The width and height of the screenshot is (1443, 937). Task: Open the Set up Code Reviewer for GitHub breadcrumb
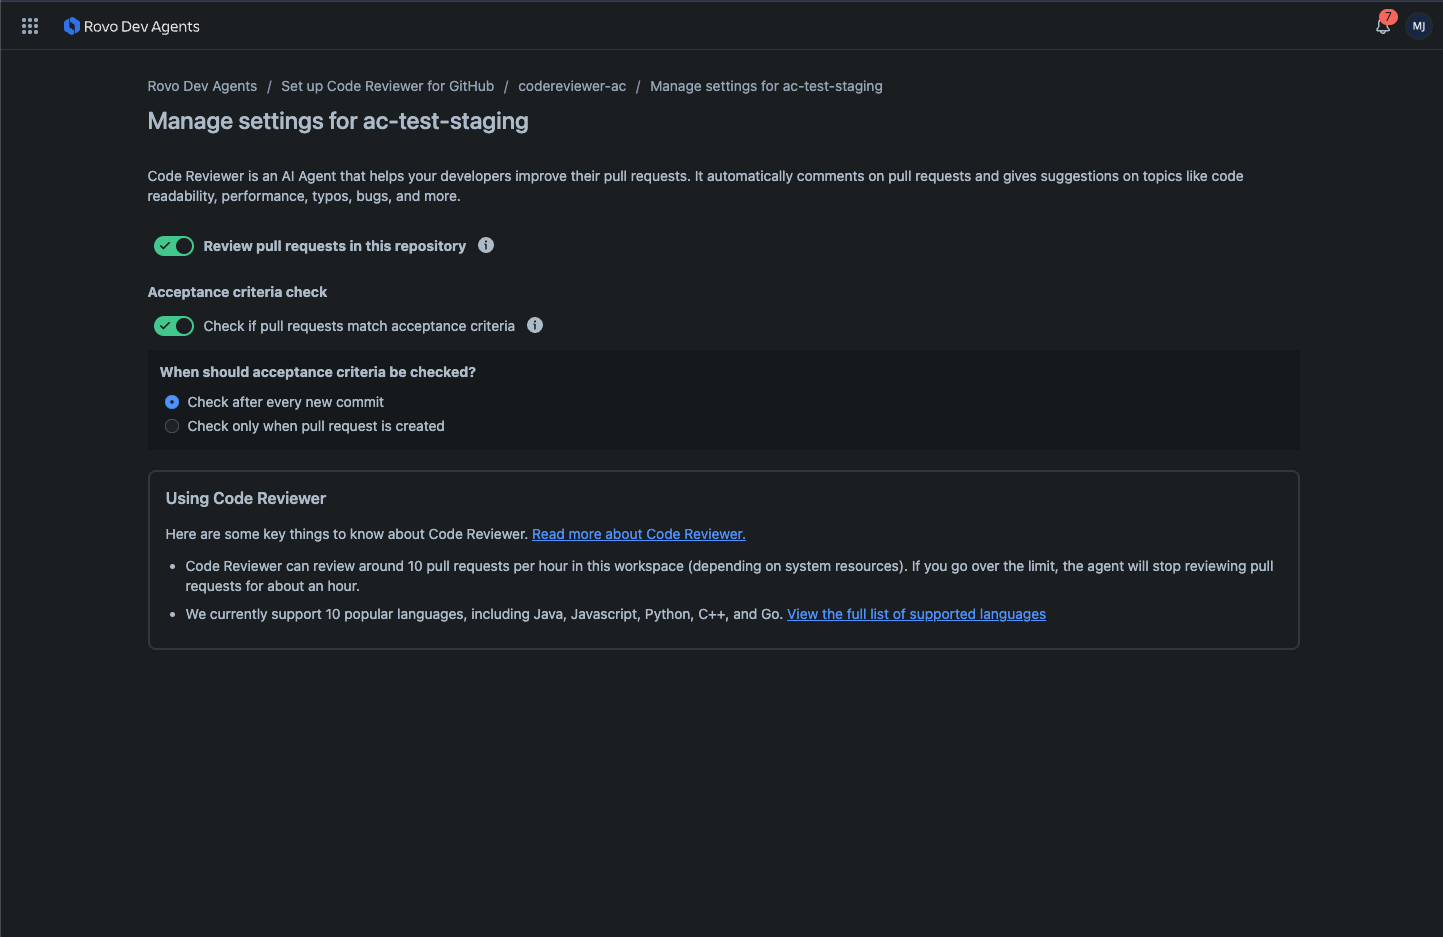pyautogui.click(x=387, y=86)
